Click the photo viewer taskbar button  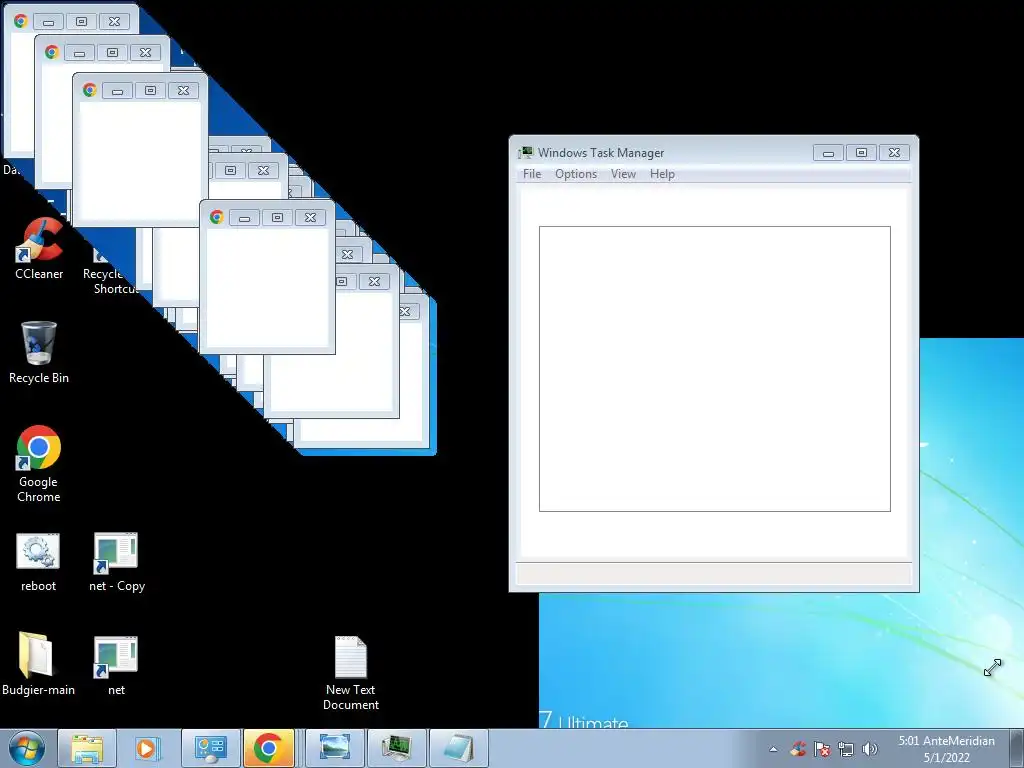tap(334, 748)
